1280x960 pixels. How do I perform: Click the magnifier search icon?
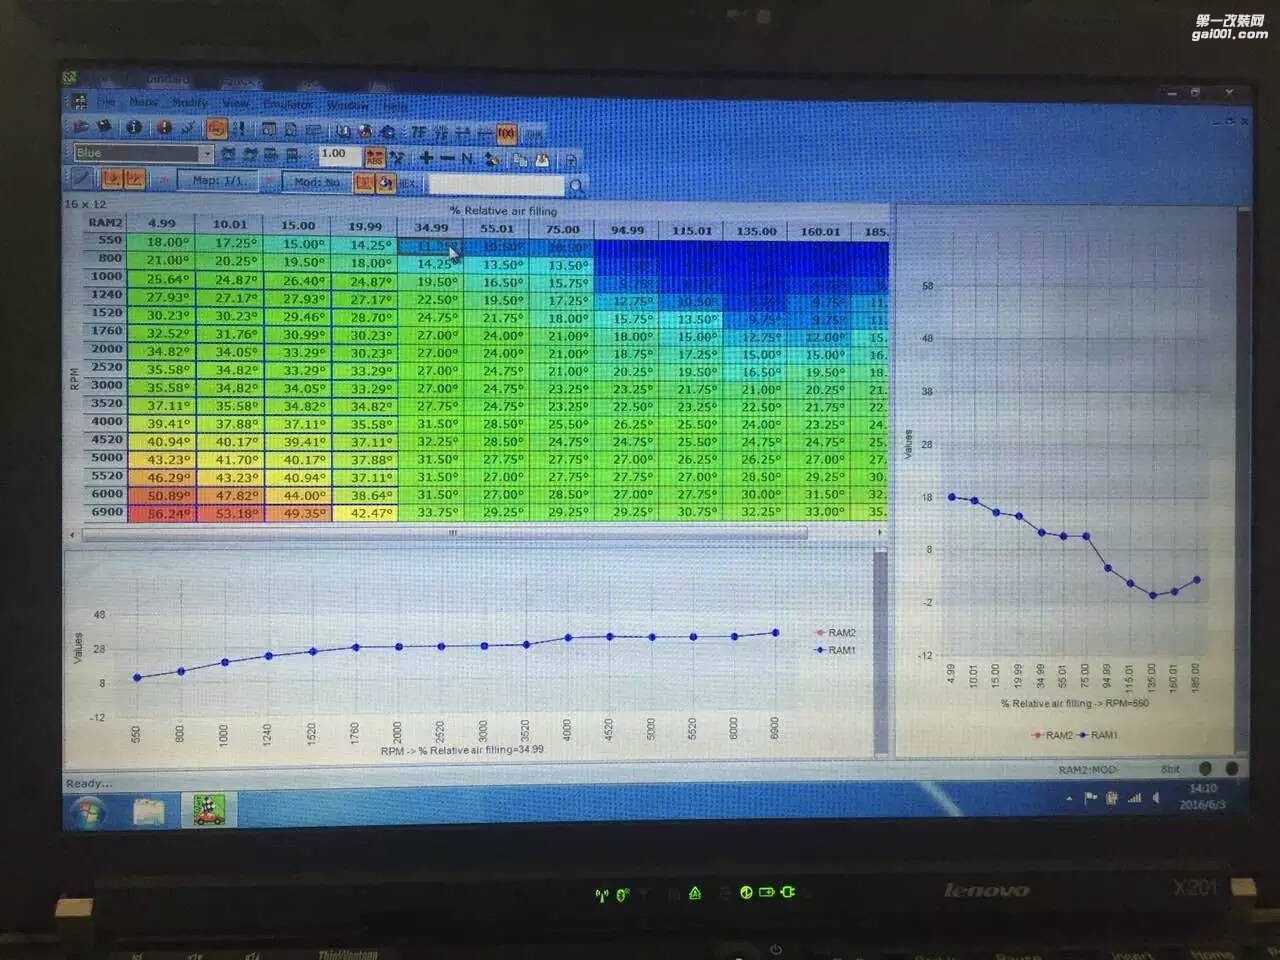[x=576, y=186]
